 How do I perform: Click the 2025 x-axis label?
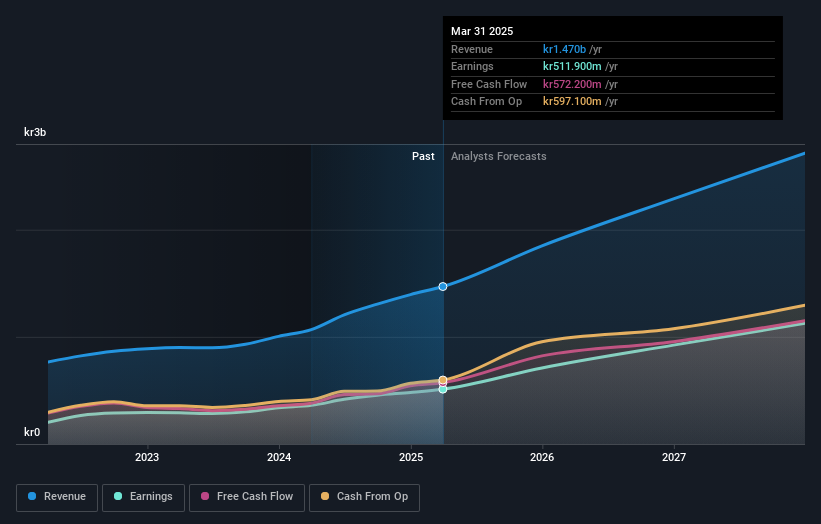pos(411,457)
